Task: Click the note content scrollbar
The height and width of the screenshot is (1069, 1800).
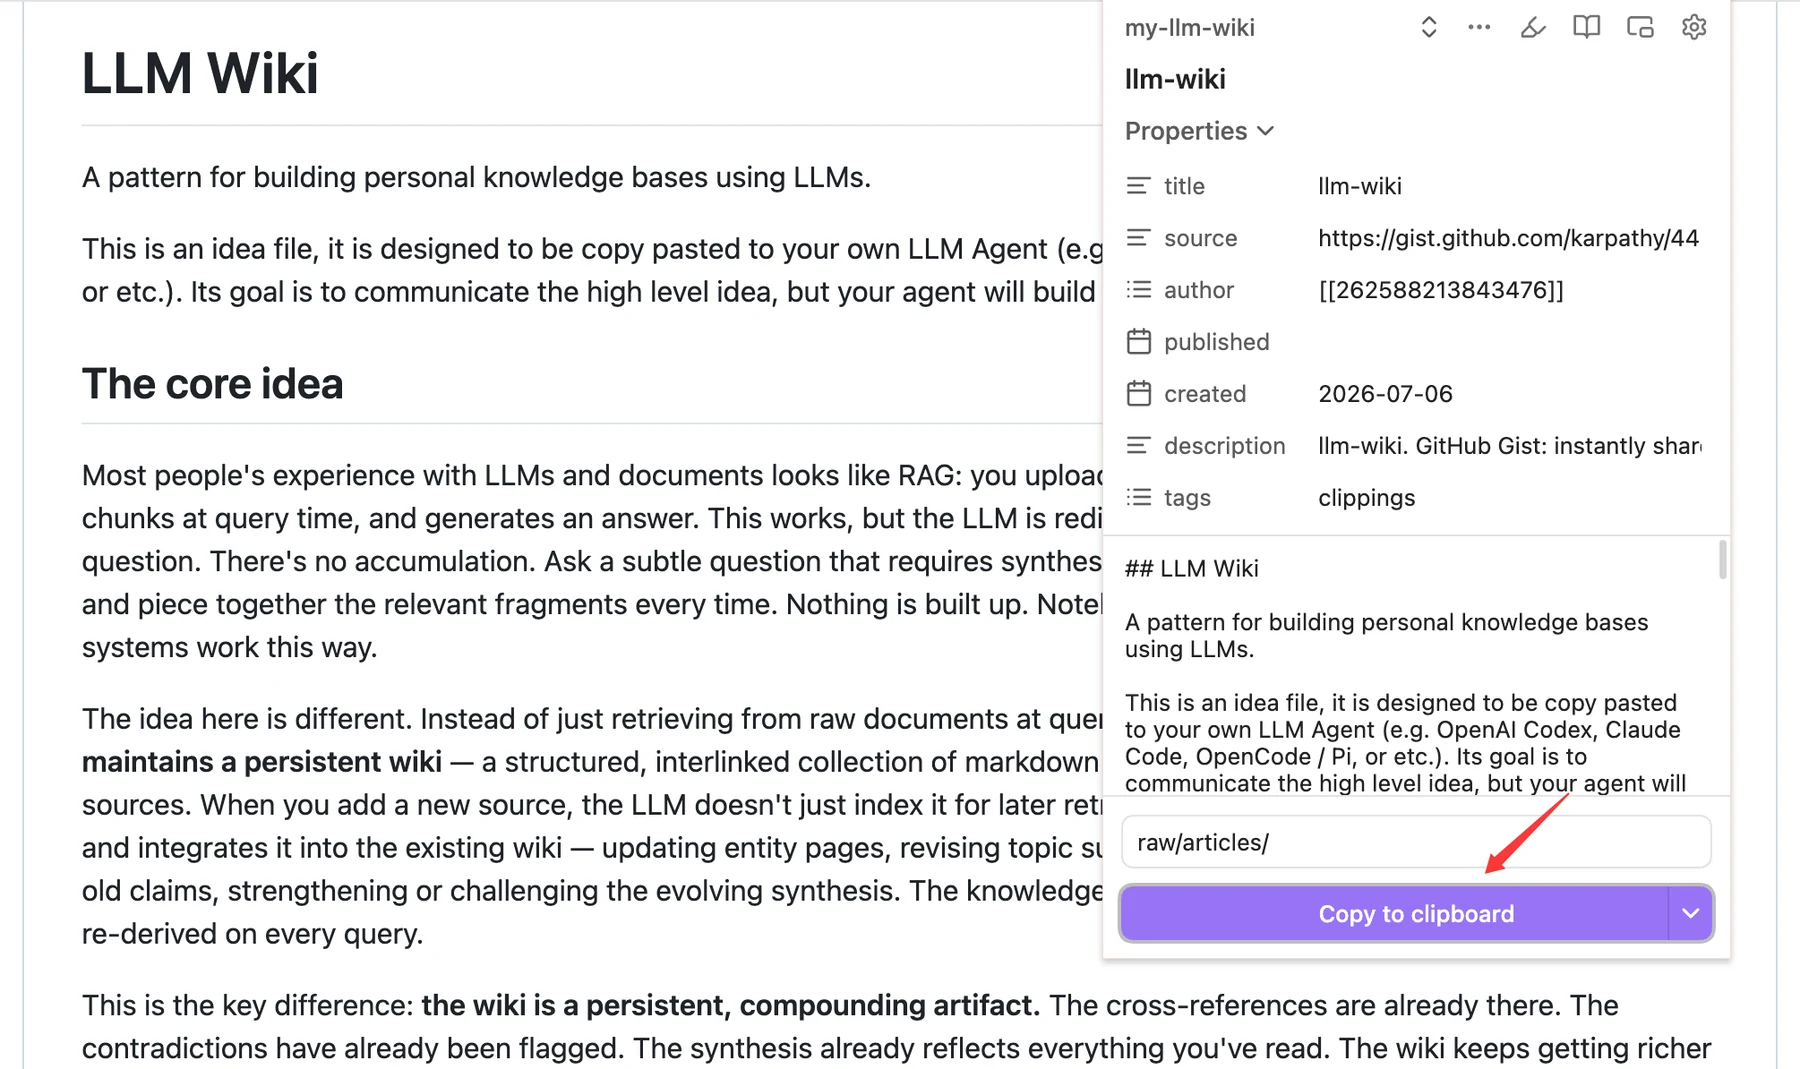Action: coord(1722,560)
